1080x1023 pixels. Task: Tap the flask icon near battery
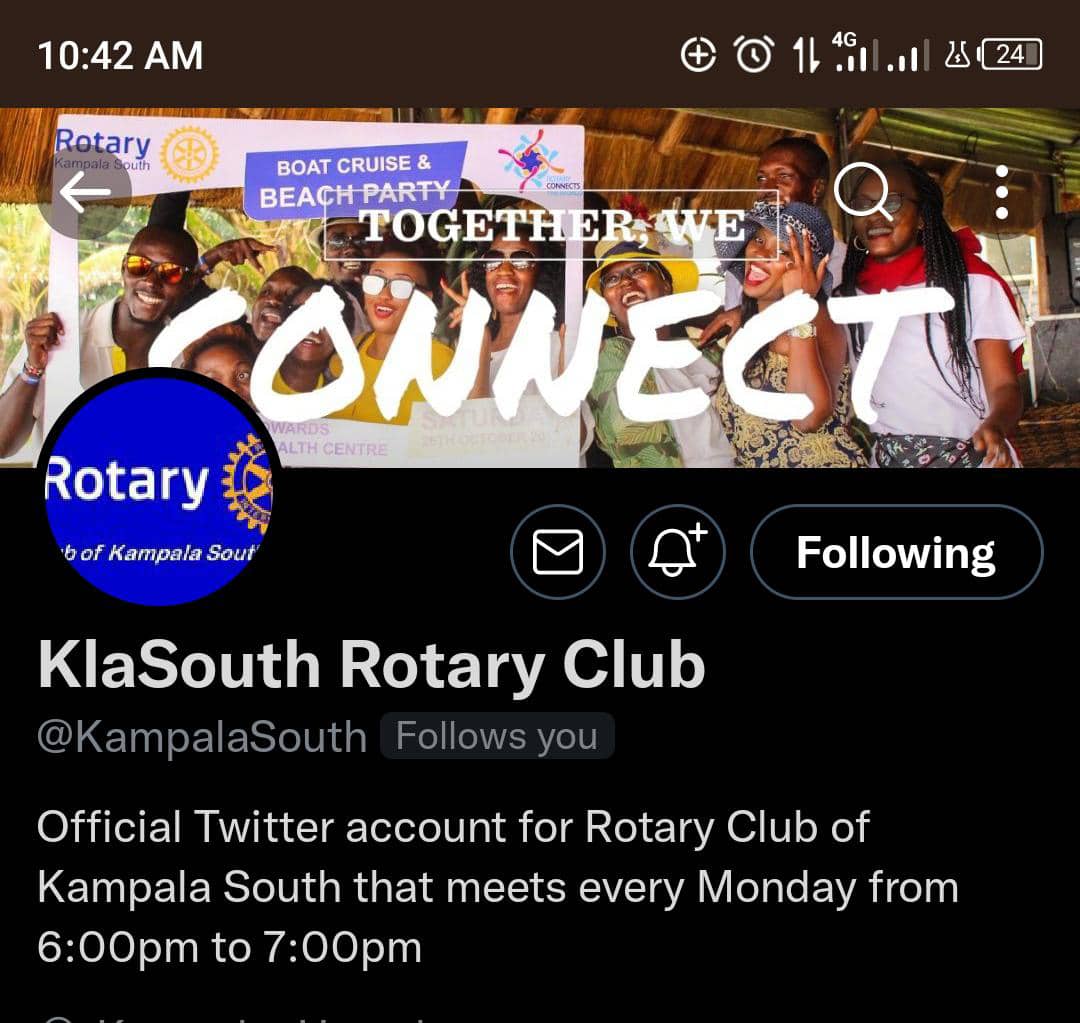pos(957,54)
